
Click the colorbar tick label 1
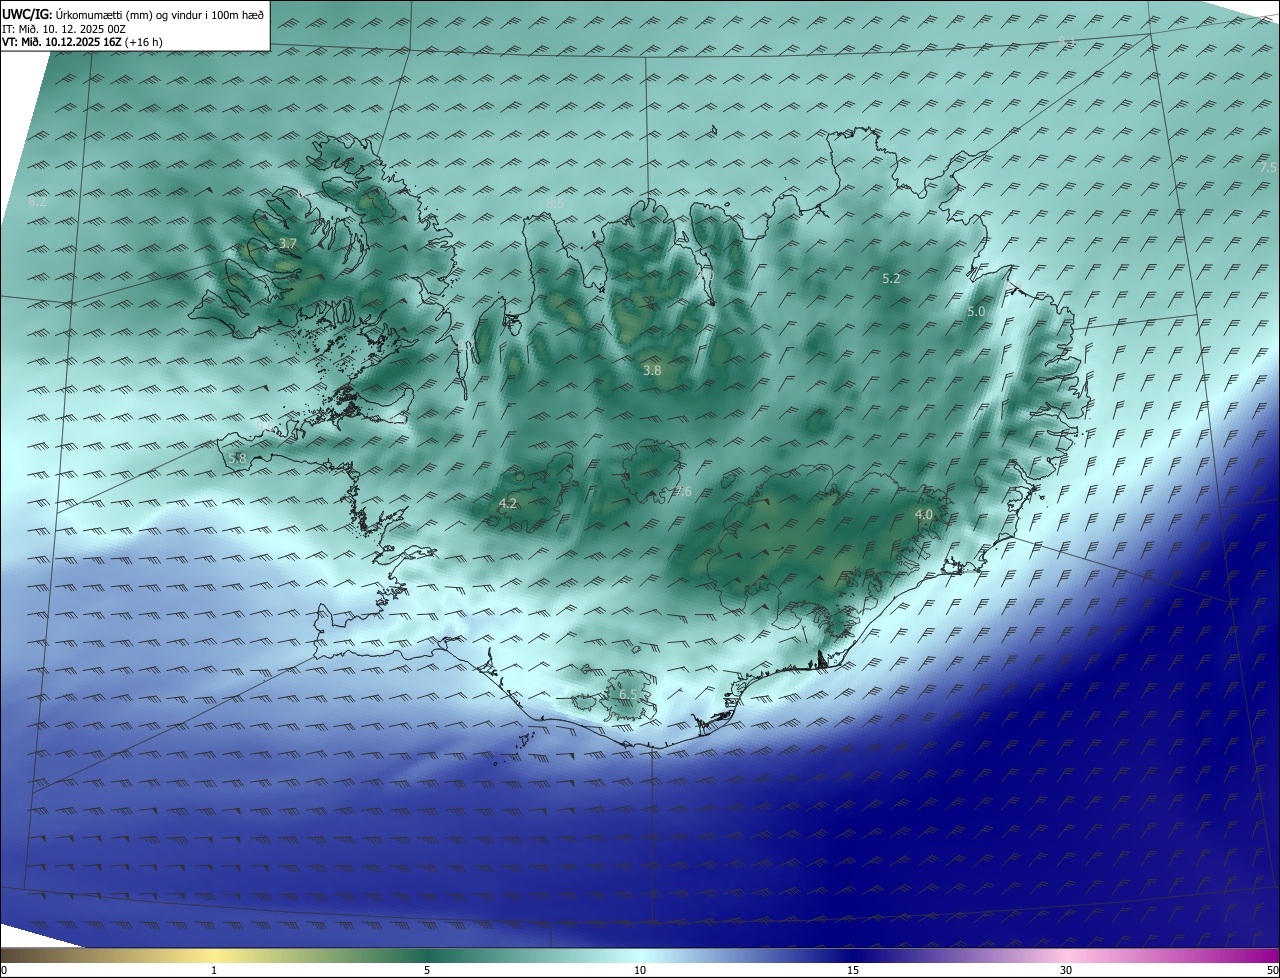214,970
